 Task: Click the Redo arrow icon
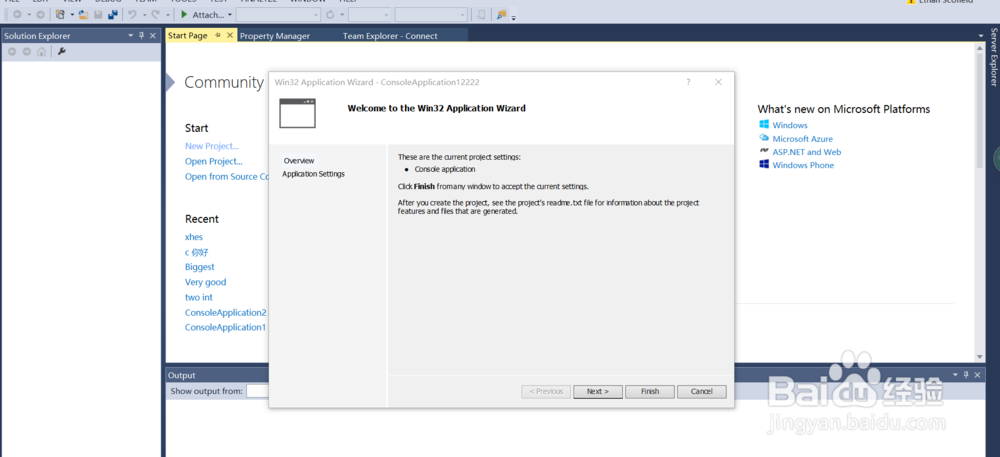pyautogui.click(x=155, y=15)
